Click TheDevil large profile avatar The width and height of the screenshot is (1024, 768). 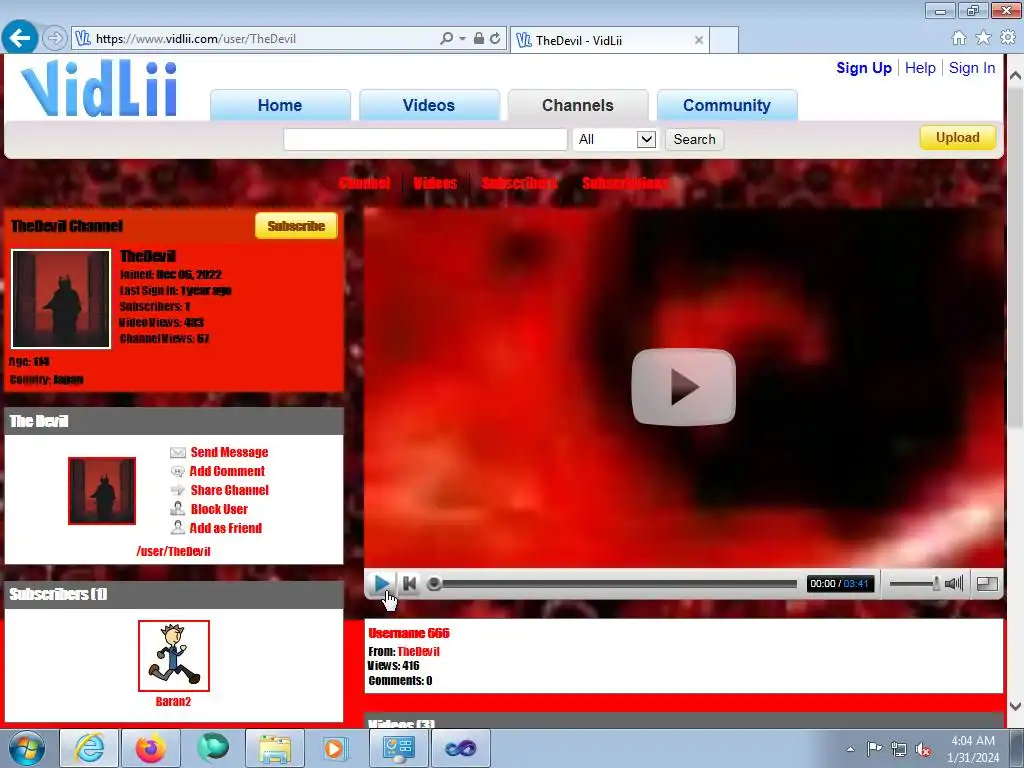point(61,298)
